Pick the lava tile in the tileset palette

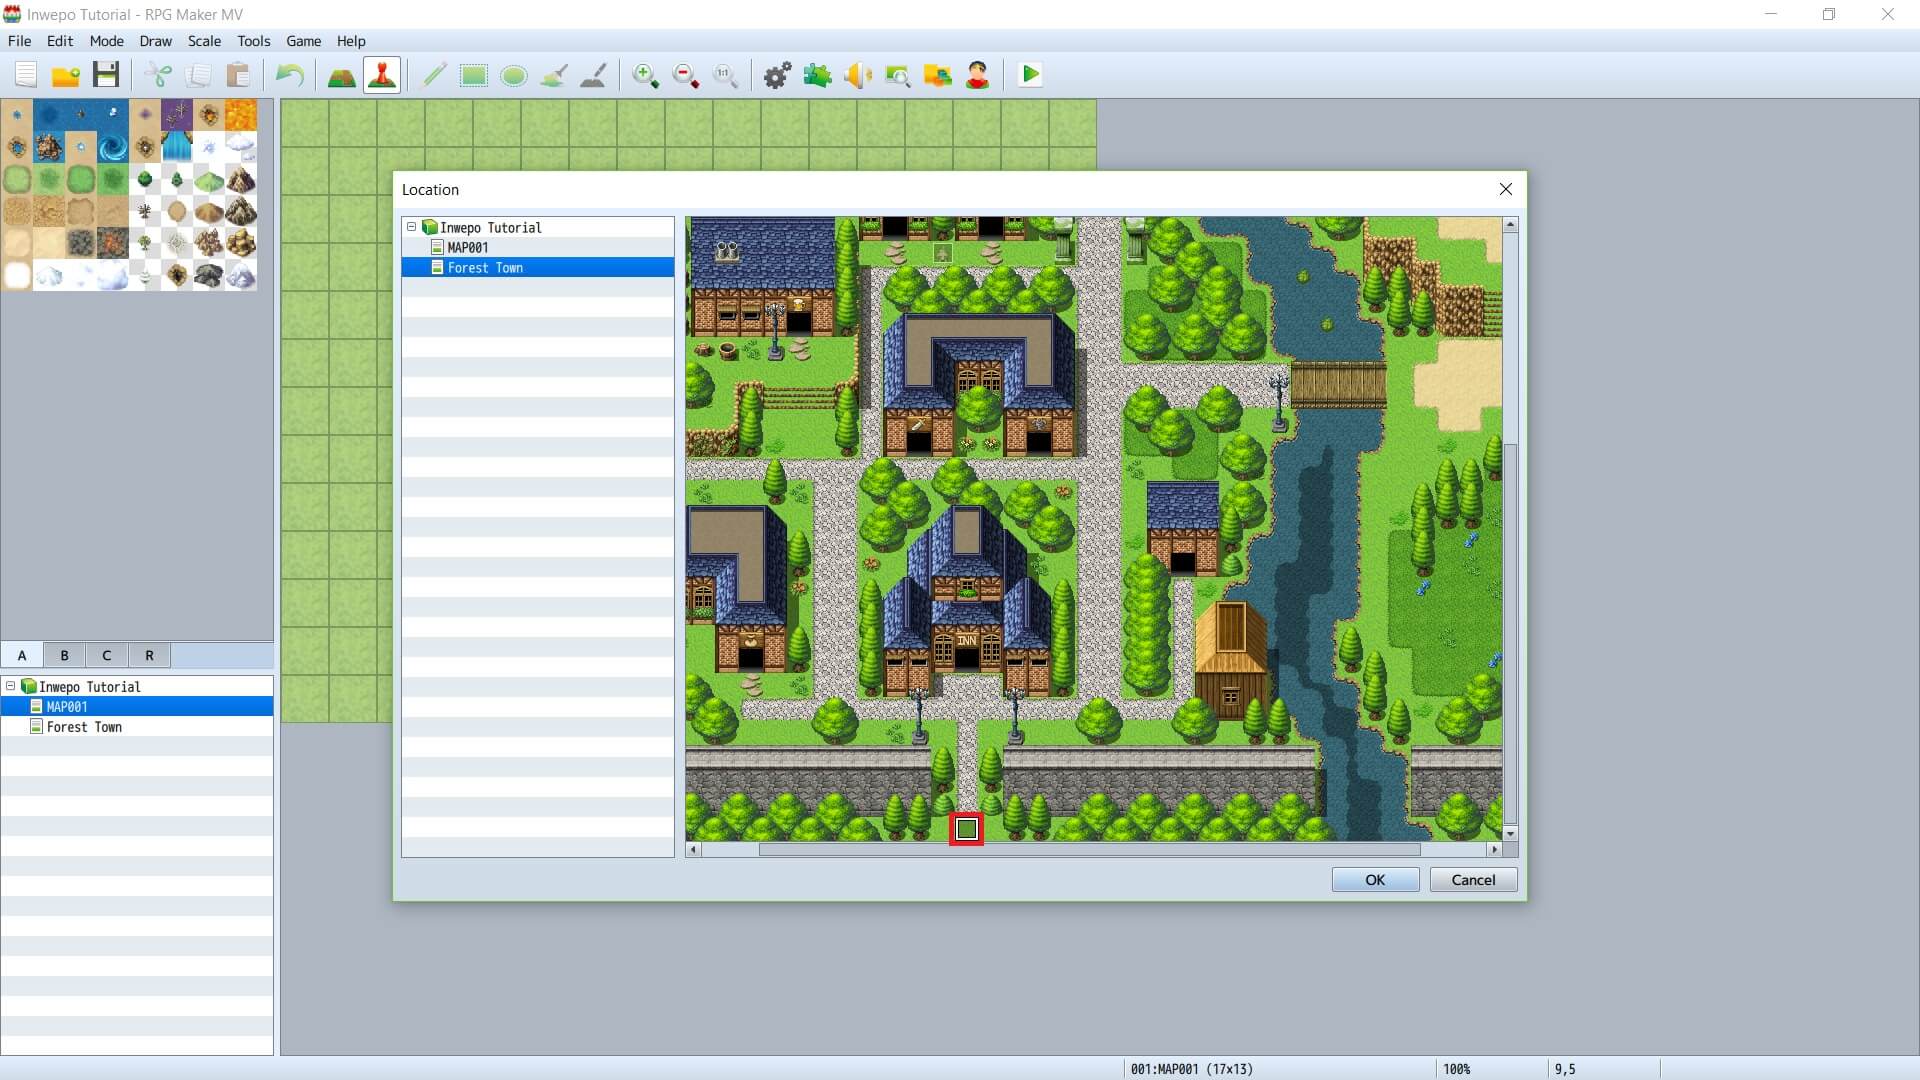click(241, 115)
